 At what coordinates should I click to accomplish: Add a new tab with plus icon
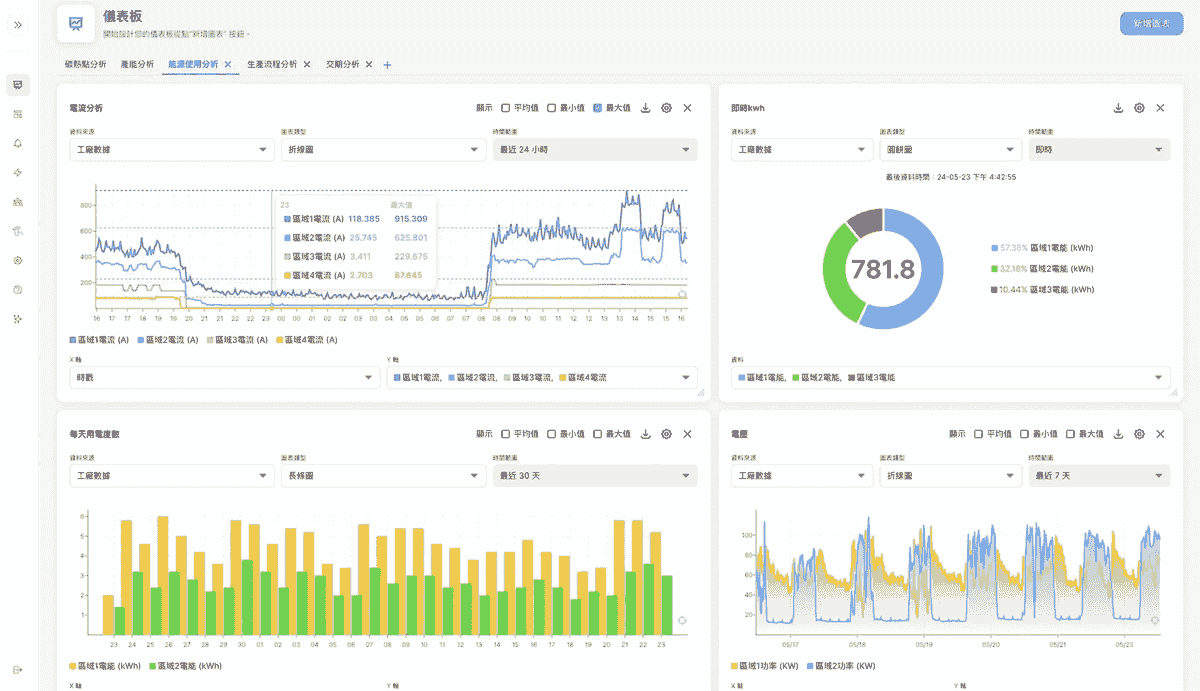[x=388, y=65]
